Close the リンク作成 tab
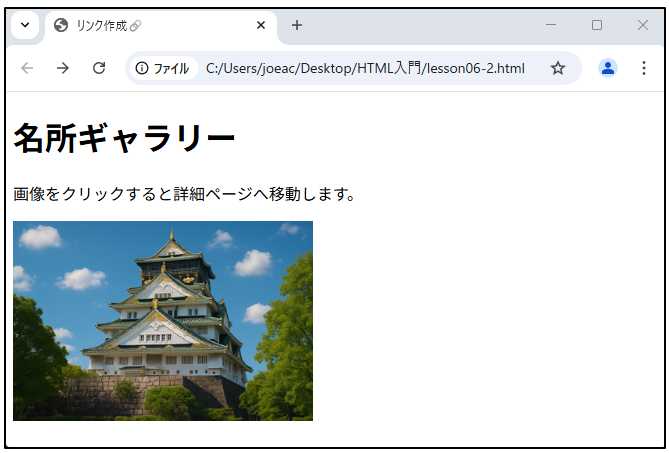Image resolution: width=669 pixels, height=453 pixels. pyautogui.click(x=261, y=25)
